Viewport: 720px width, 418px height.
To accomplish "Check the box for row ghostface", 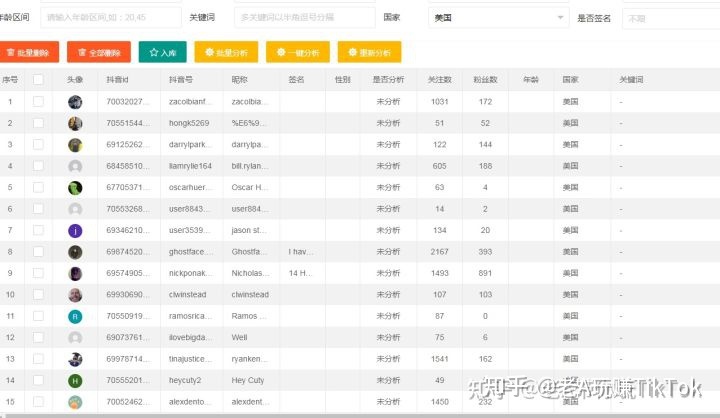I will tap(38, 252).
